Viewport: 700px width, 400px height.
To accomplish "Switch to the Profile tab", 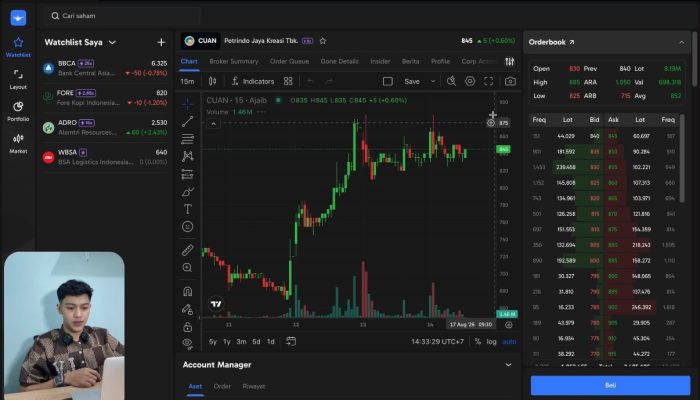I will click(440, 62).
